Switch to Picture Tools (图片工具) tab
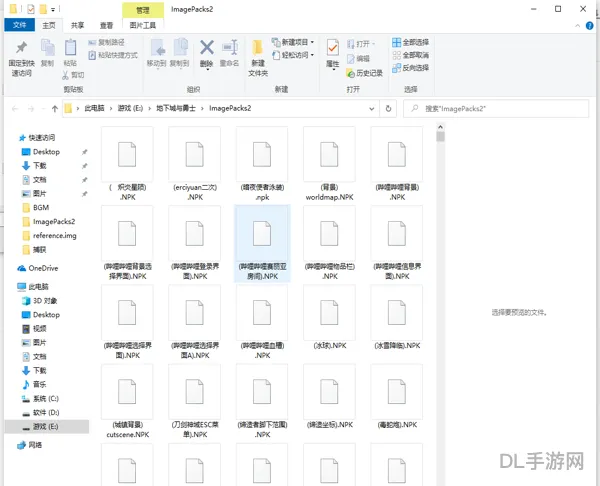Image resolution: width=600 pixels, height=486 pixels. (x=143, y=25)
